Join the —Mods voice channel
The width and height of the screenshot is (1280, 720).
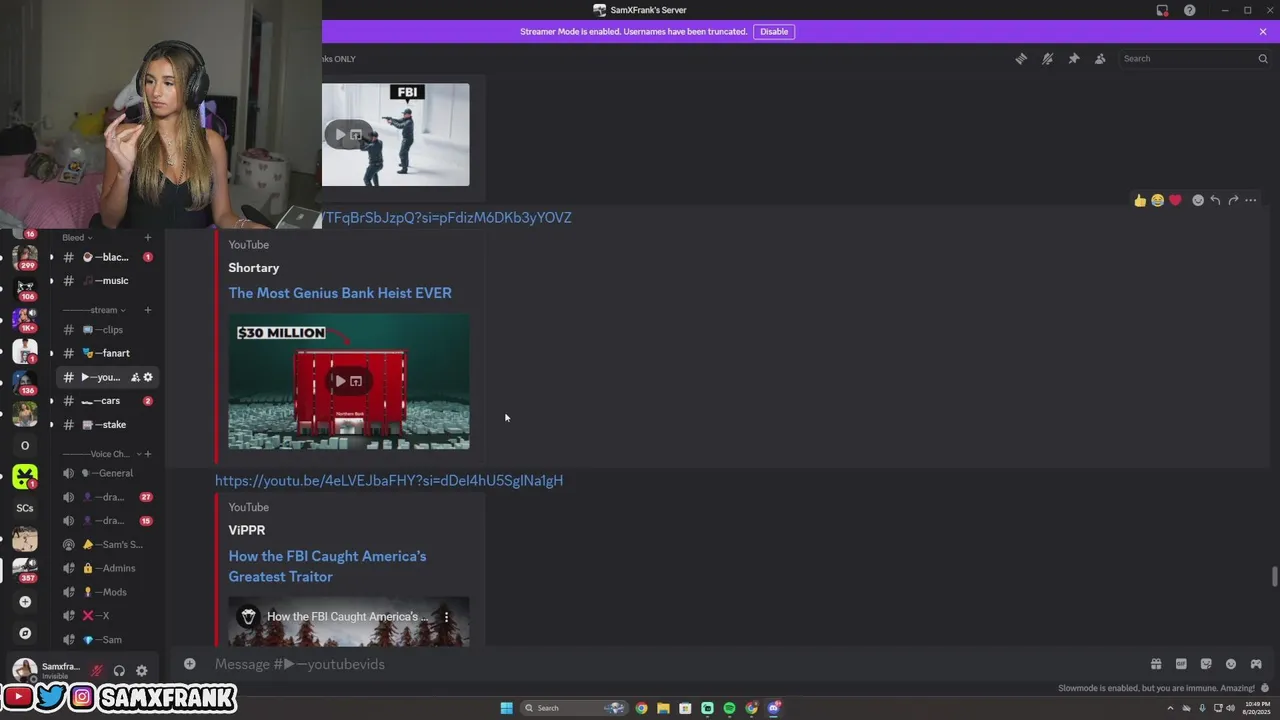[106, 592]
